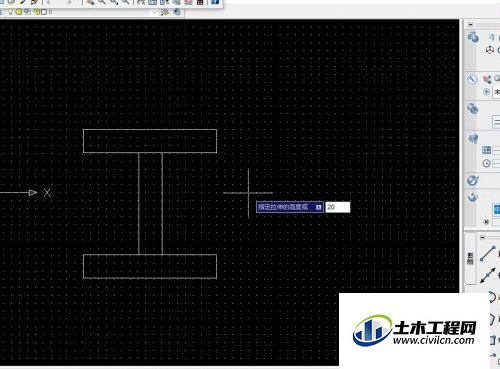Image resolution: width=500 pixels, height=369 pixels.
Task: Open the render teapot control panel icon
Action: tap(473, 197)
